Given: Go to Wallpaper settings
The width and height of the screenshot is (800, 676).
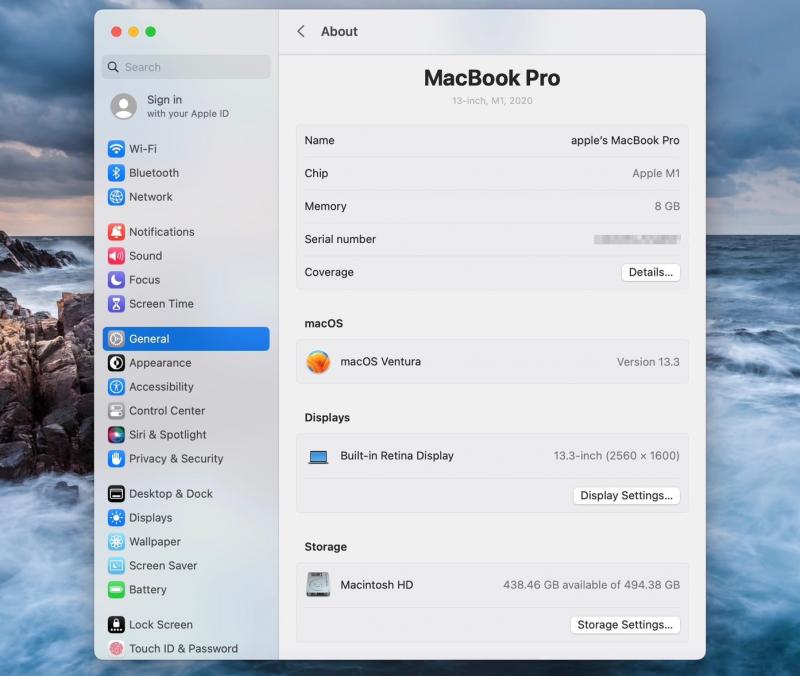Looking at the screenshot, I should [186, 542].
